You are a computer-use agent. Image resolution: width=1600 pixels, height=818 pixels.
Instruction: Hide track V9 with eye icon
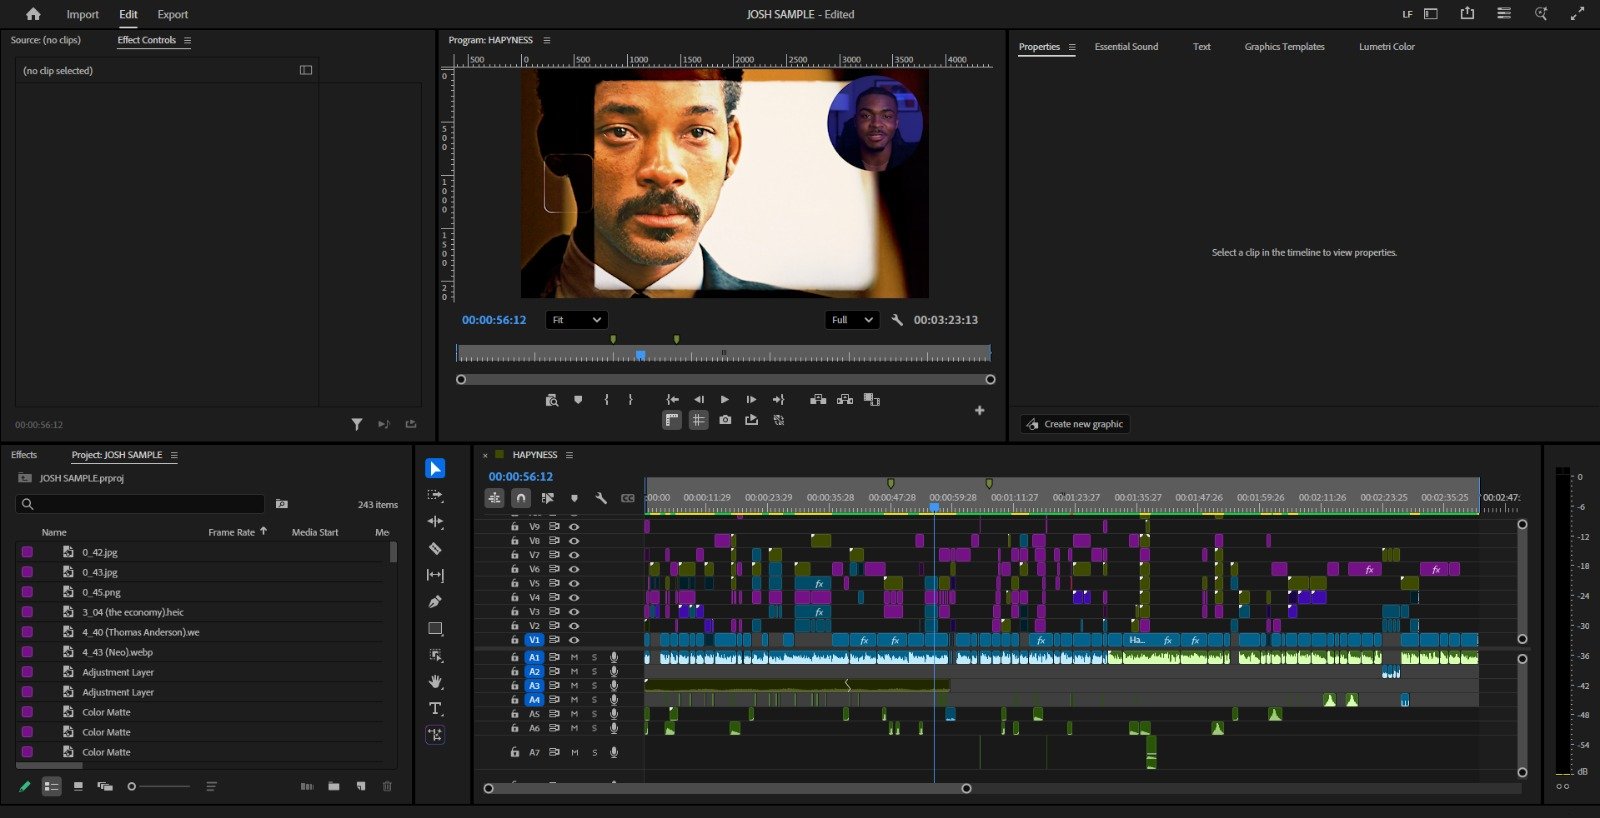[x=574, y=526]
